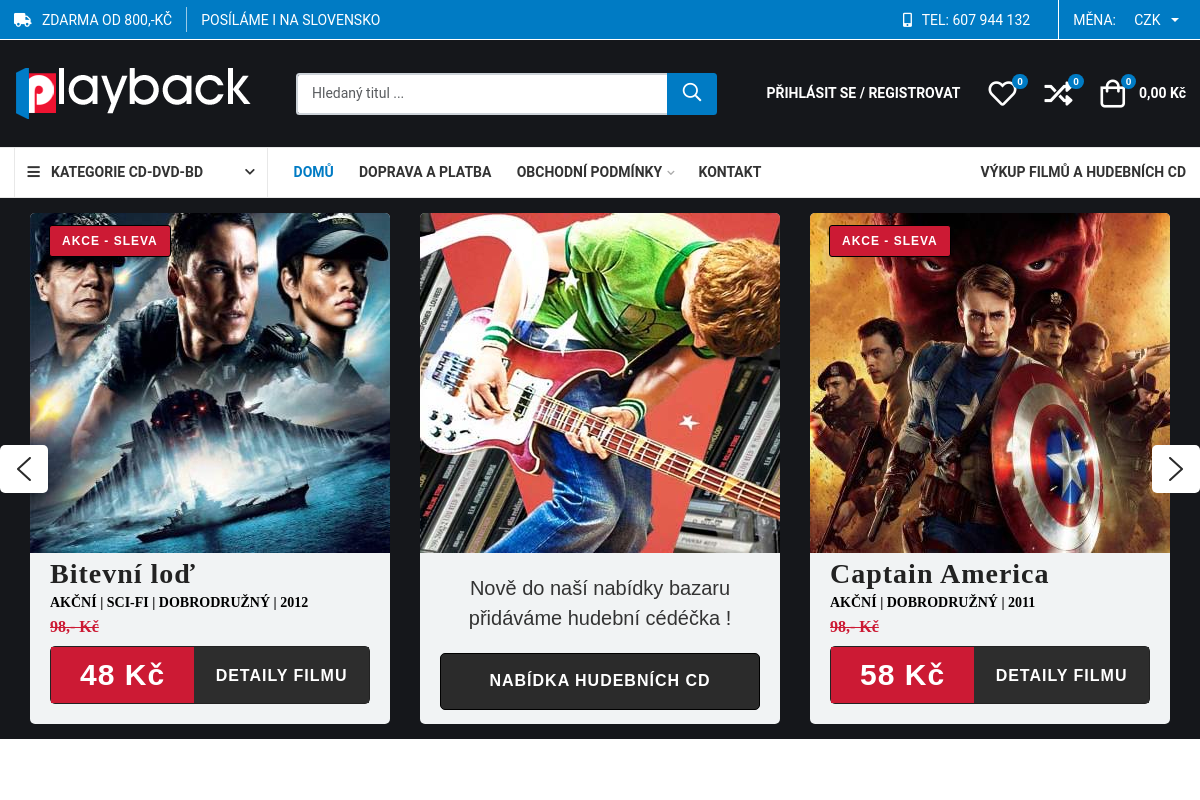This screenshot has height=800, width=1200.
Task: Click Přihlásit se / Registrovat
Action: (x=863, y=93)
